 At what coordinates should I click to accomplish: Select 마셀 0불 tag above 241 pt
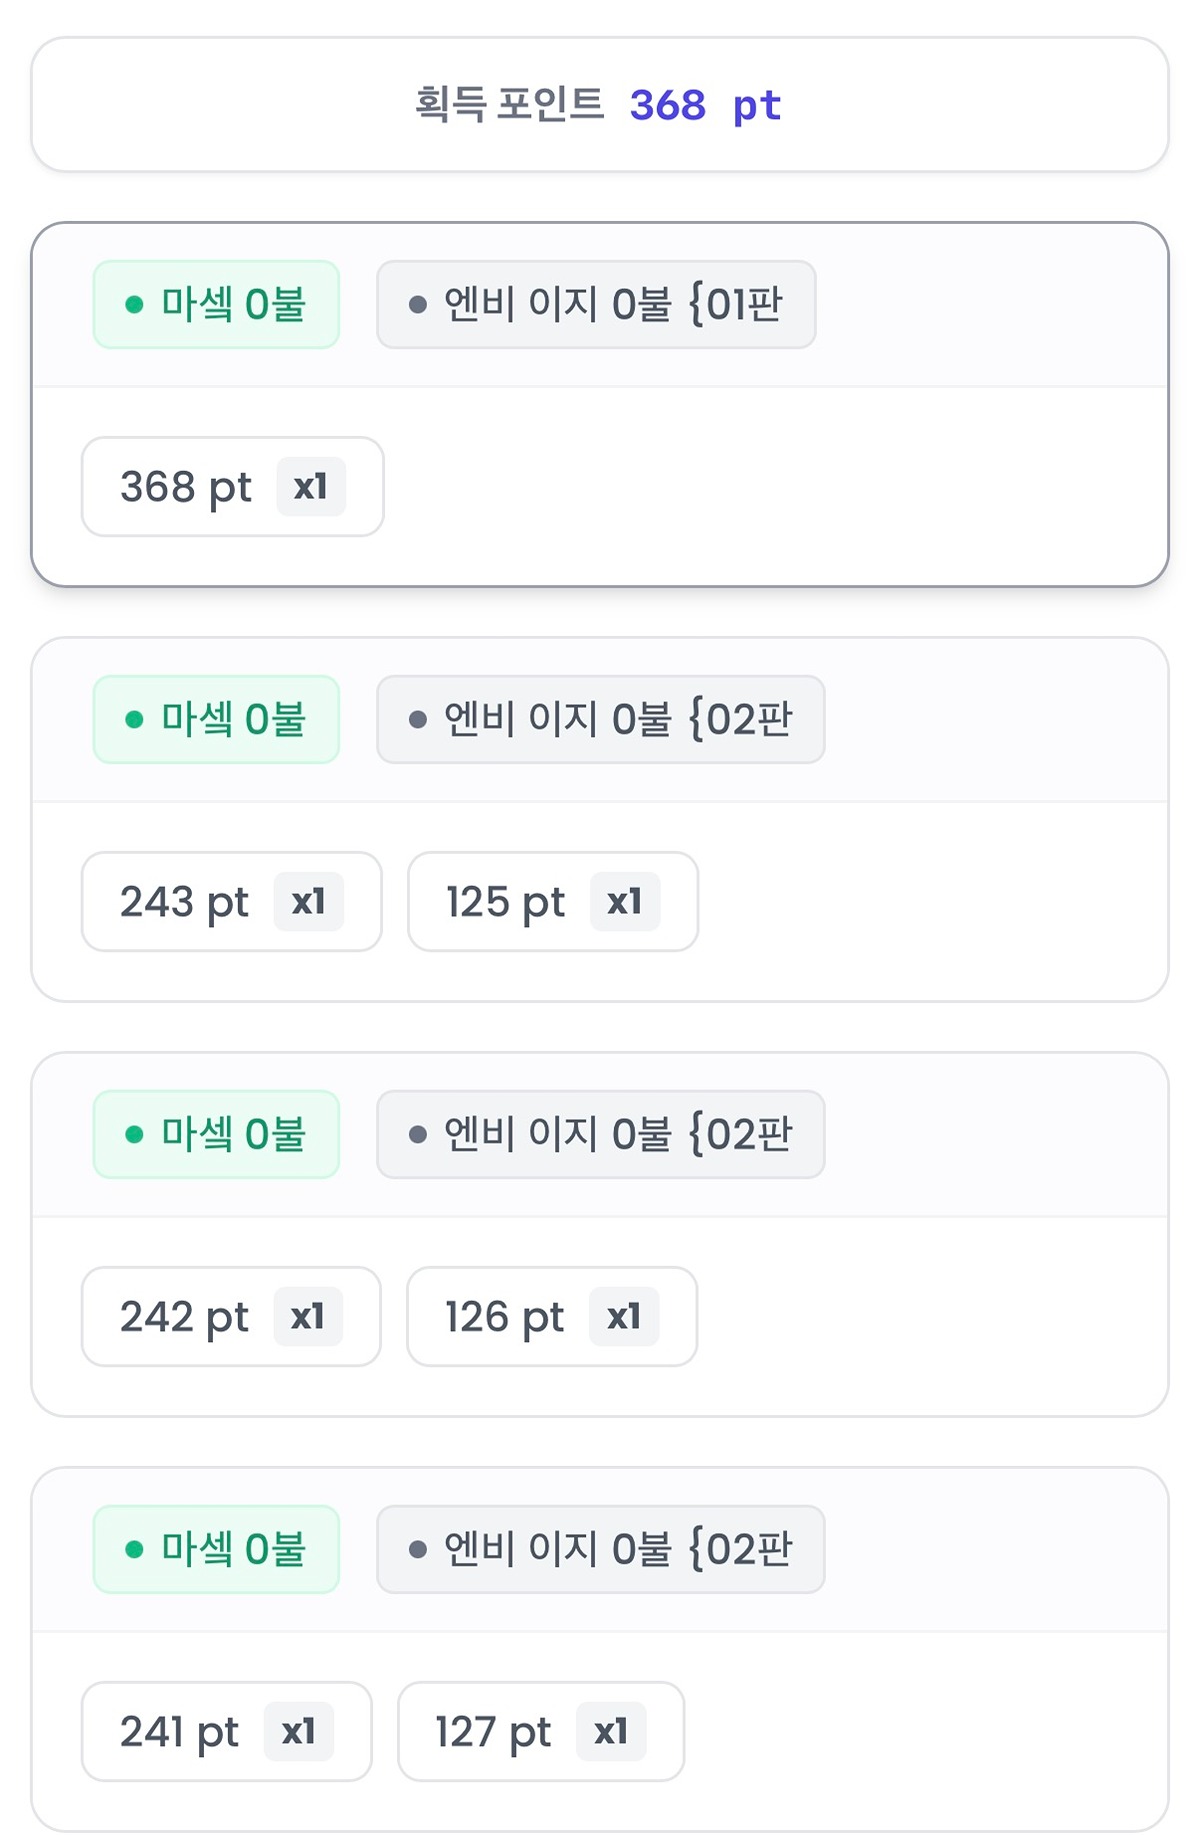(216, 1550)
